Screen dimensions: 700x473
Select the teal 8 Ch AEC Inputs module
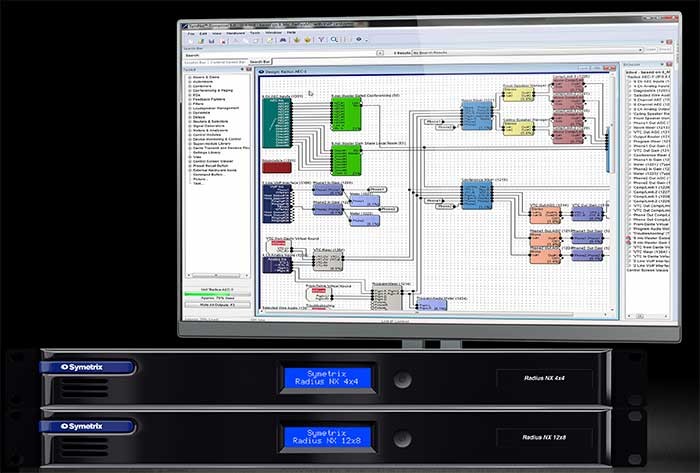(x=277, y=123)
